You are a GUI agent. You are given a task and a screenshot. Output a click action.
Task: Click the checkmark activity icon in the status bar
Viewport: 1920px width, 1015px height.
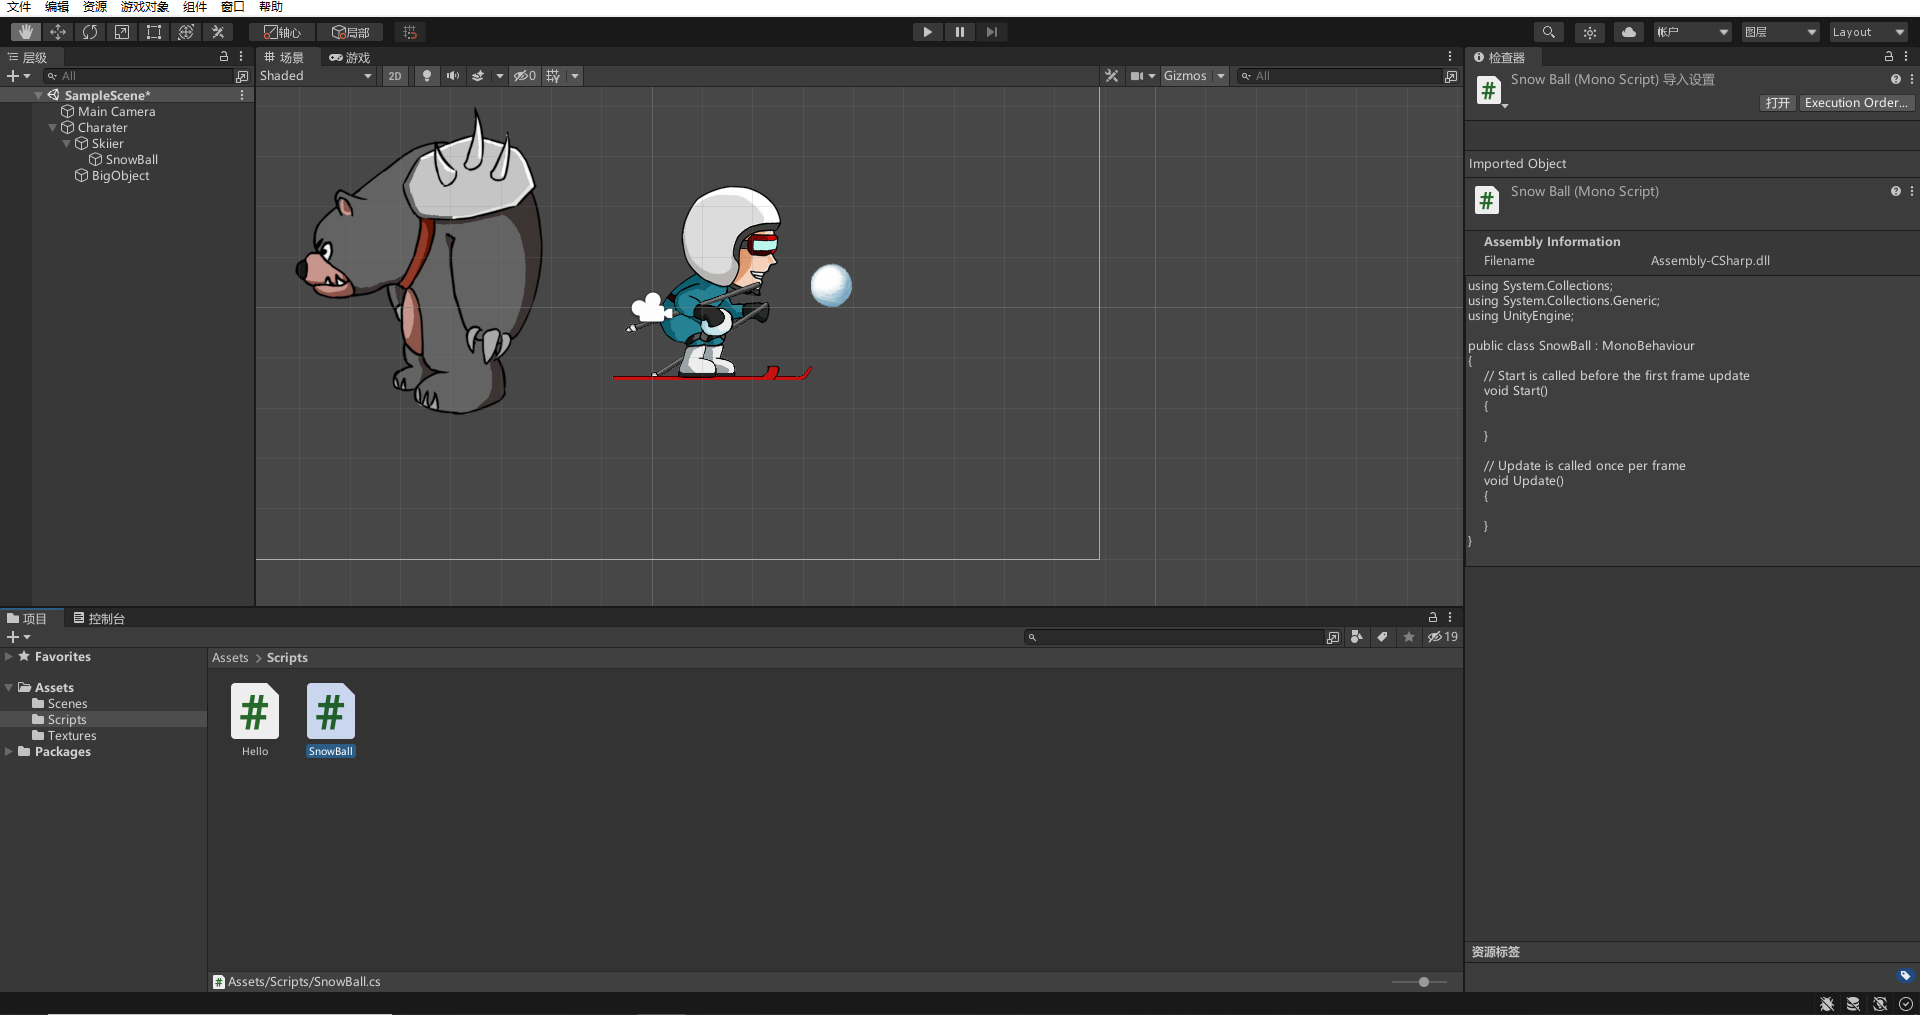pos(1906,1004)
